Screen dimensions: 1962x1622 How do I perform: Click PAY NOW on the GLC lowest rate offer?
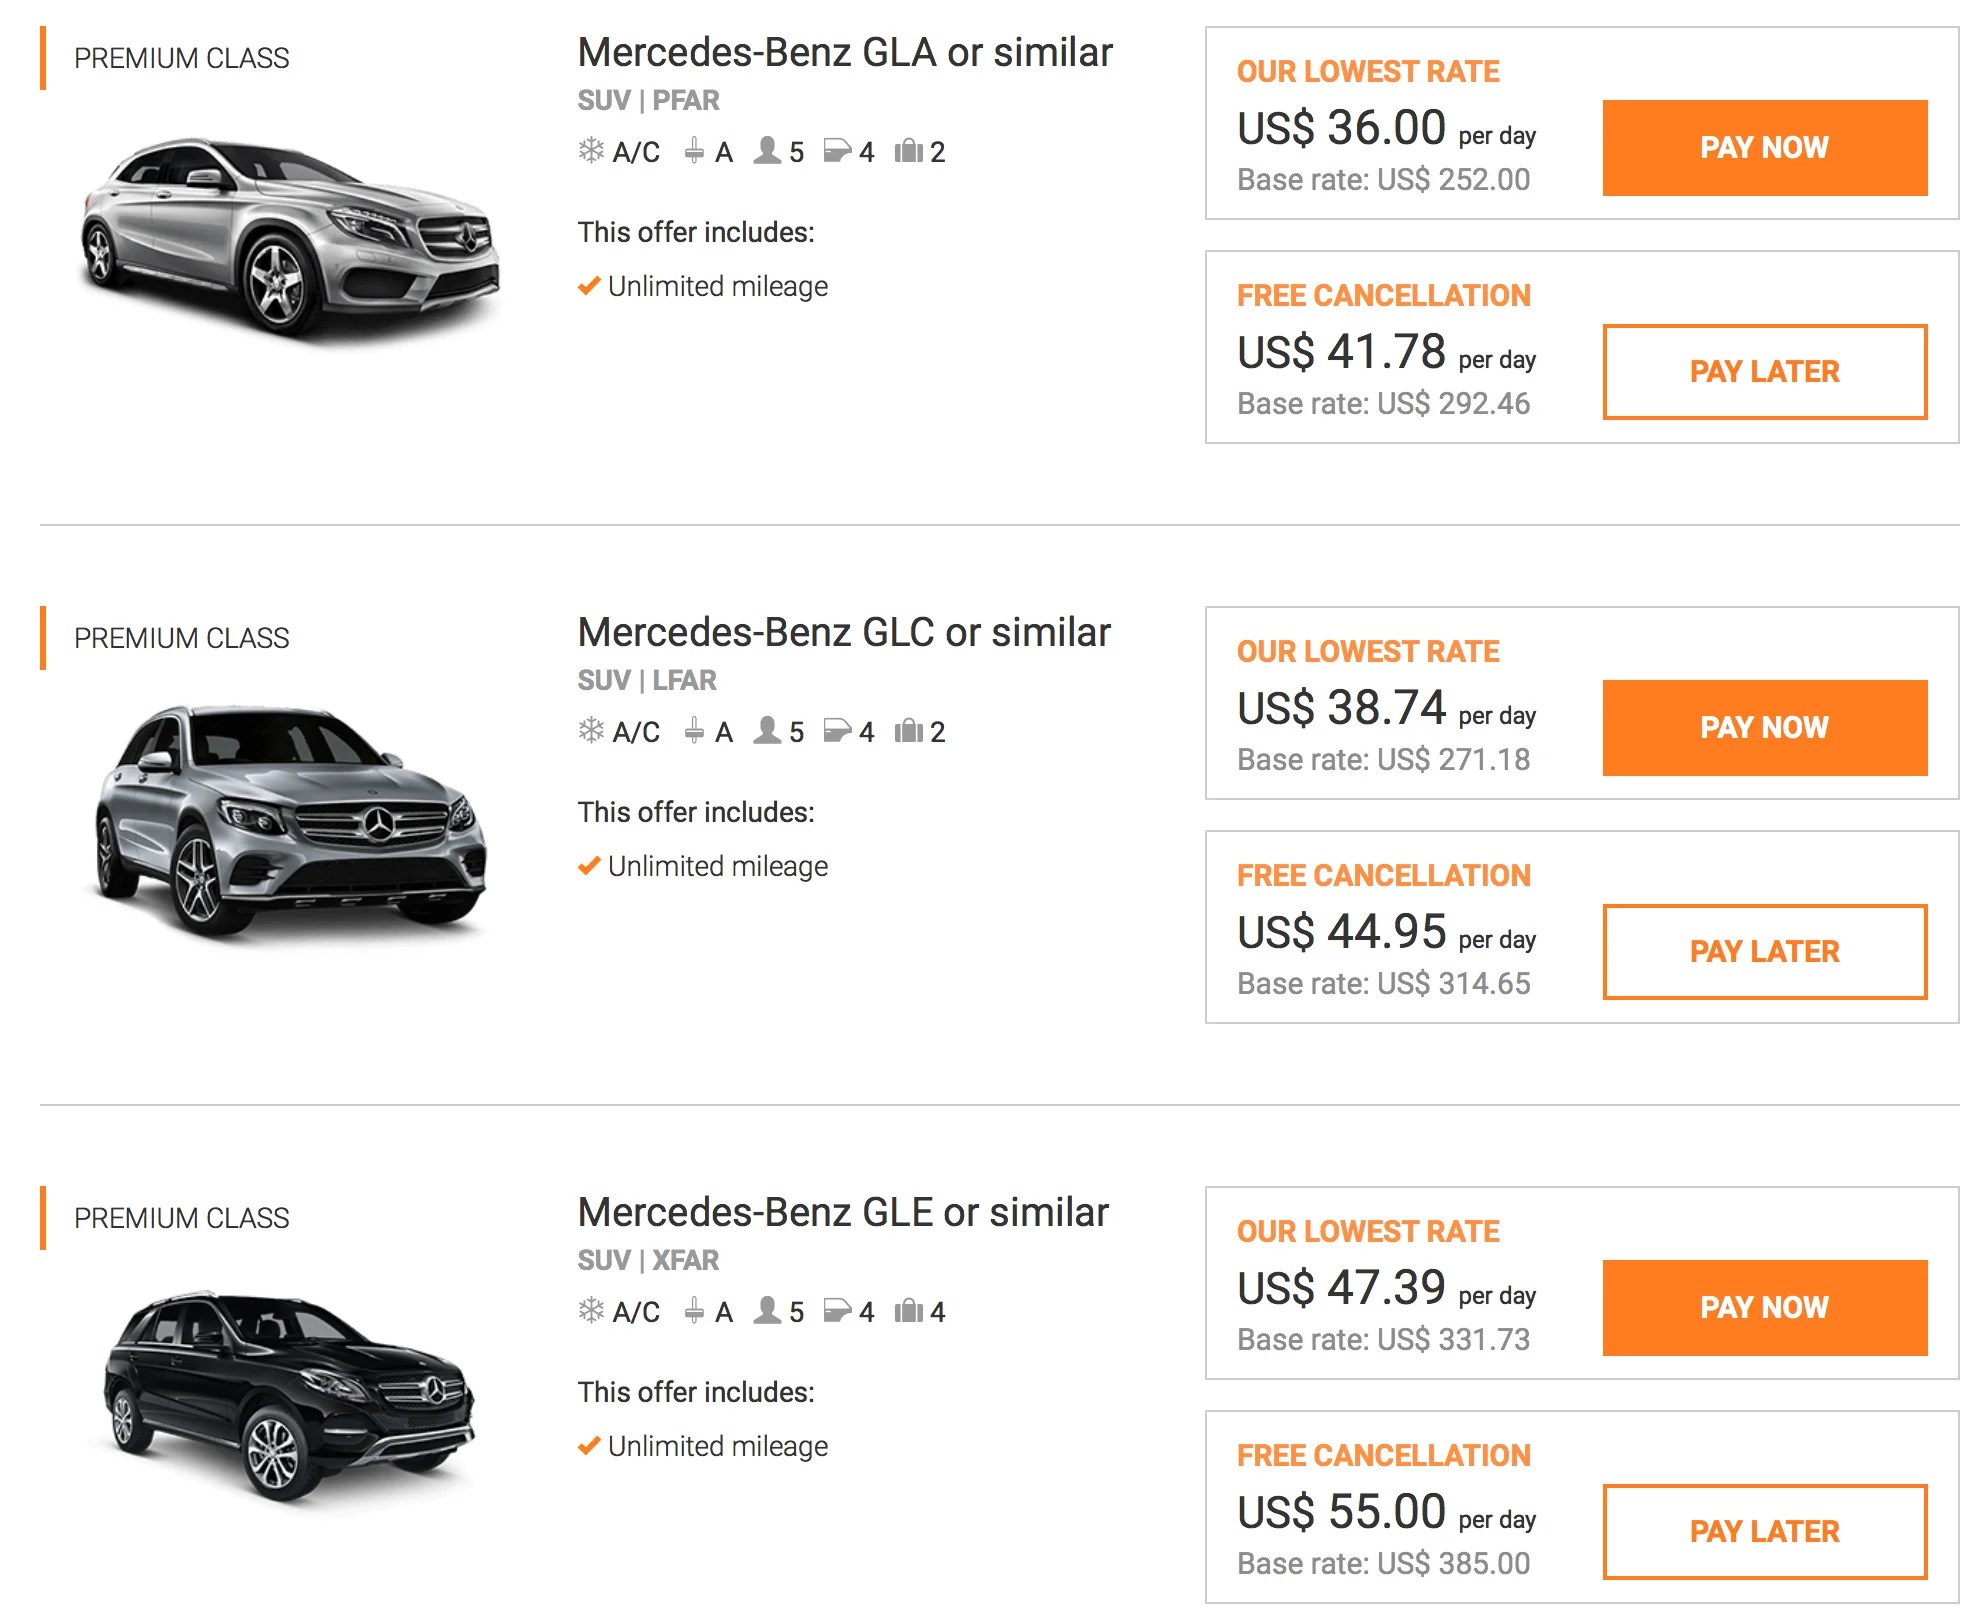pyautogui.click(x=1765, y=728)
